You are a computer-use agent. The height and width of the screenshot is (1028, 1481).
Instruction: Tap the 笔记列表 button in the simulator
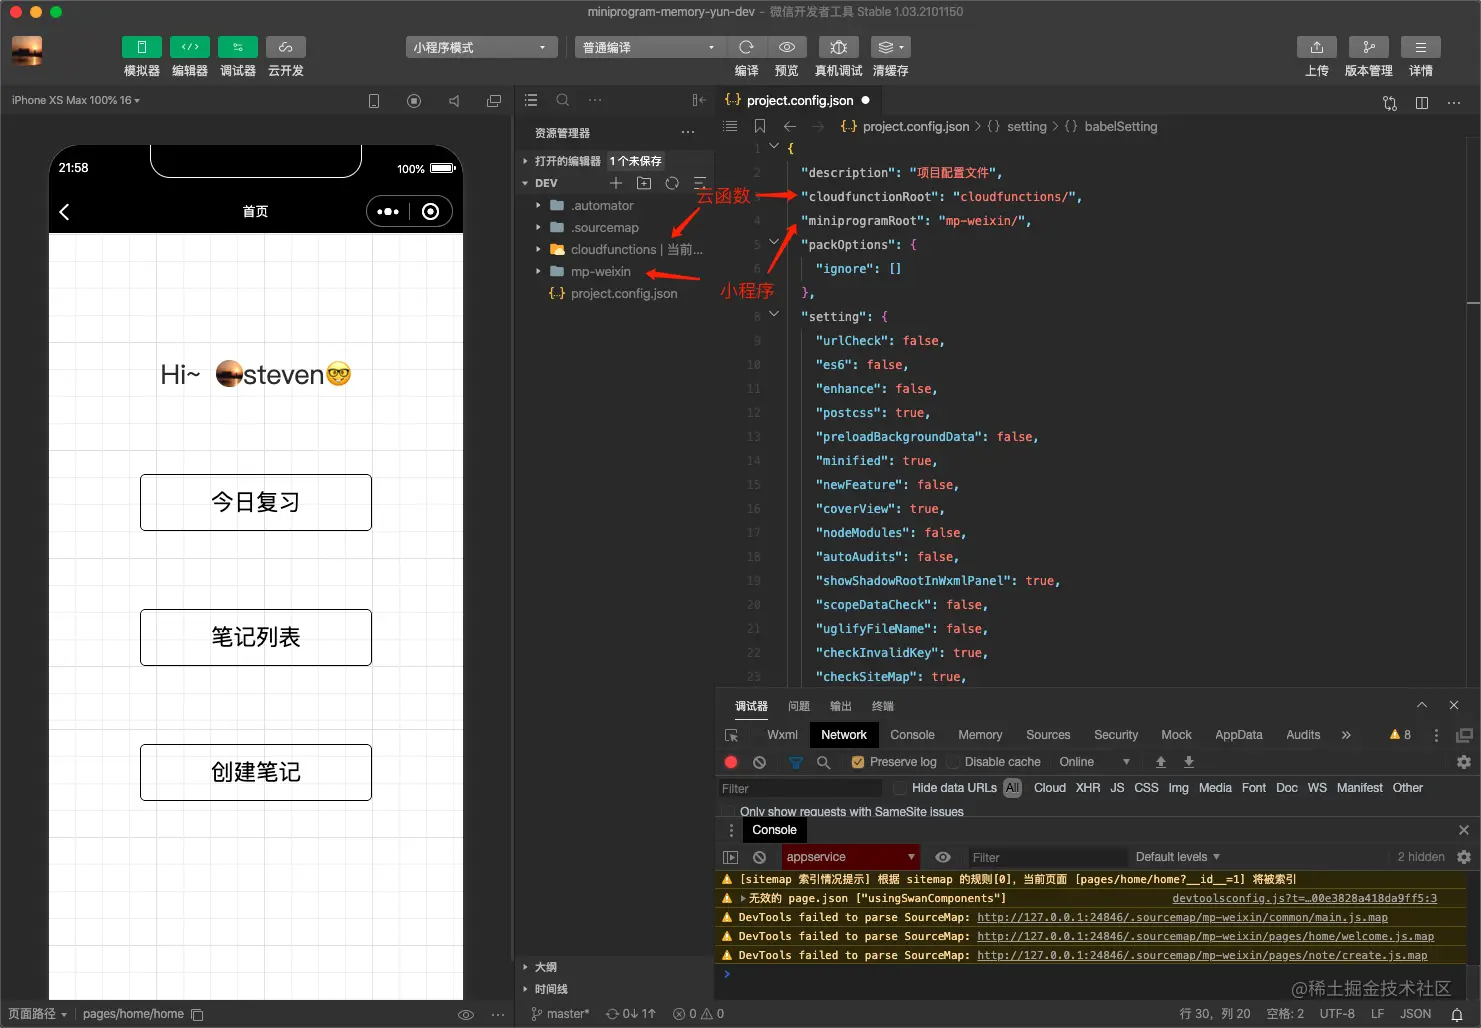[x=256, y=637]
